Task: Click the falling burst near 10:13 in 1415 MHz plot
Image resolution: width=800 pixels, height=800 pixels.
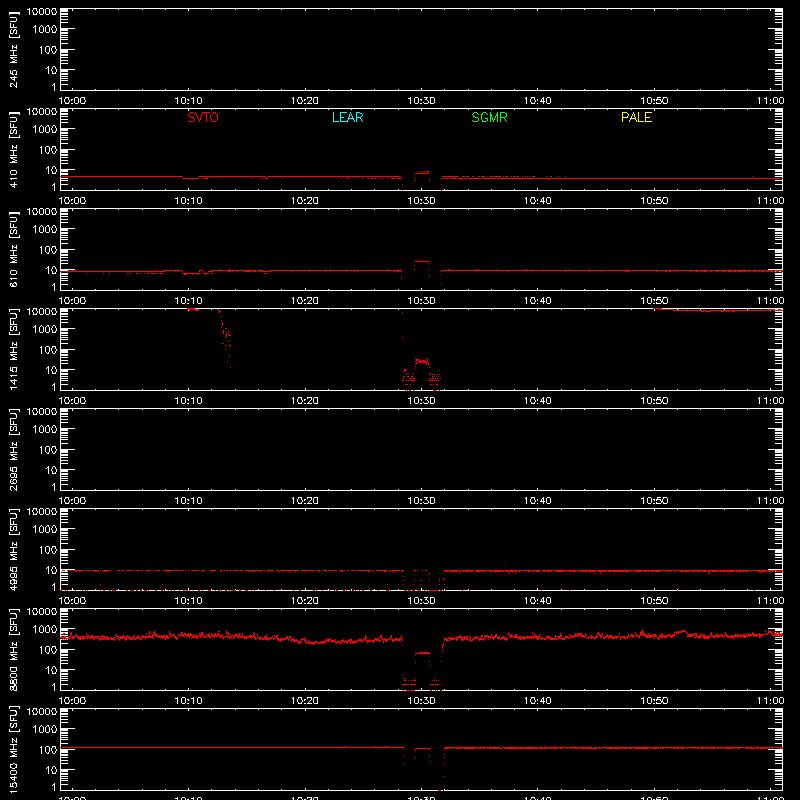Action: [x=225, y=338]
